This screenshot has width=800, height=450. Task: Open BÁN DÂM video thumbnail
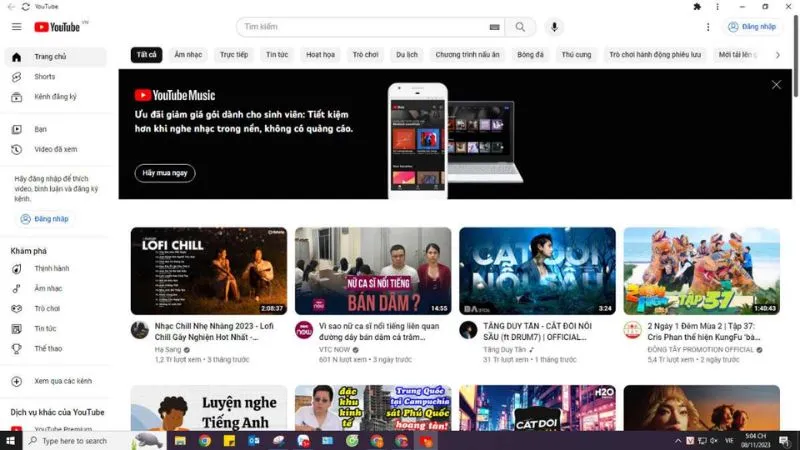373,271
